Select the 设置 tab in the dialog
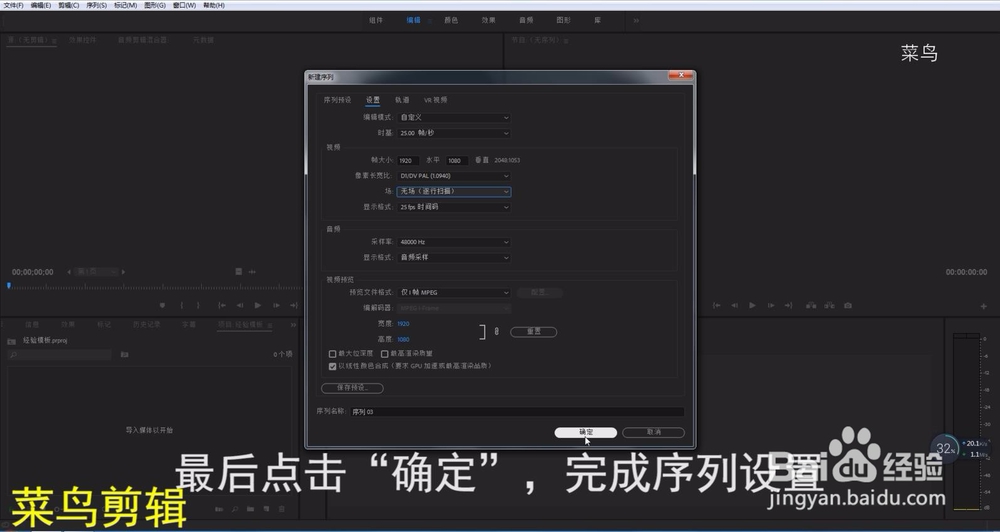1000x532 pixels. click(x=372, y=100)
